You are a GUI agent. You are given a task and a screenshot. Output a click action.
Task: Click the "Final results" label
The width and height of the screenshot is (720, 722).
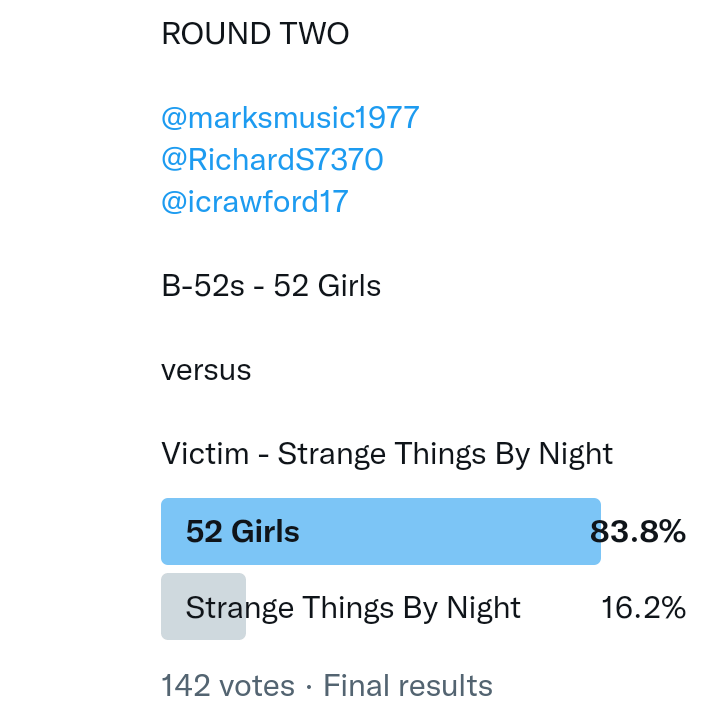click(x=408, y=686)
